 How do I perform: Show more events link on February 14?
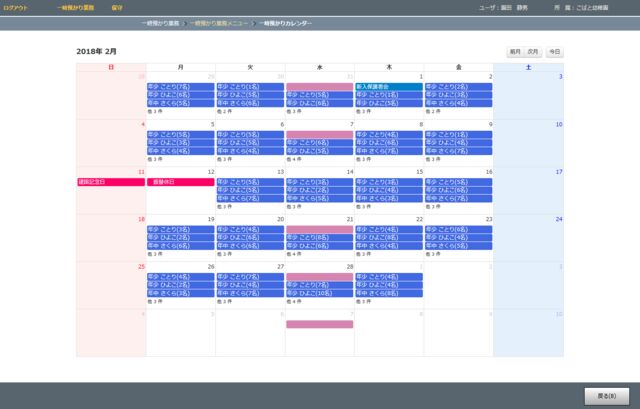click(294, 207)
